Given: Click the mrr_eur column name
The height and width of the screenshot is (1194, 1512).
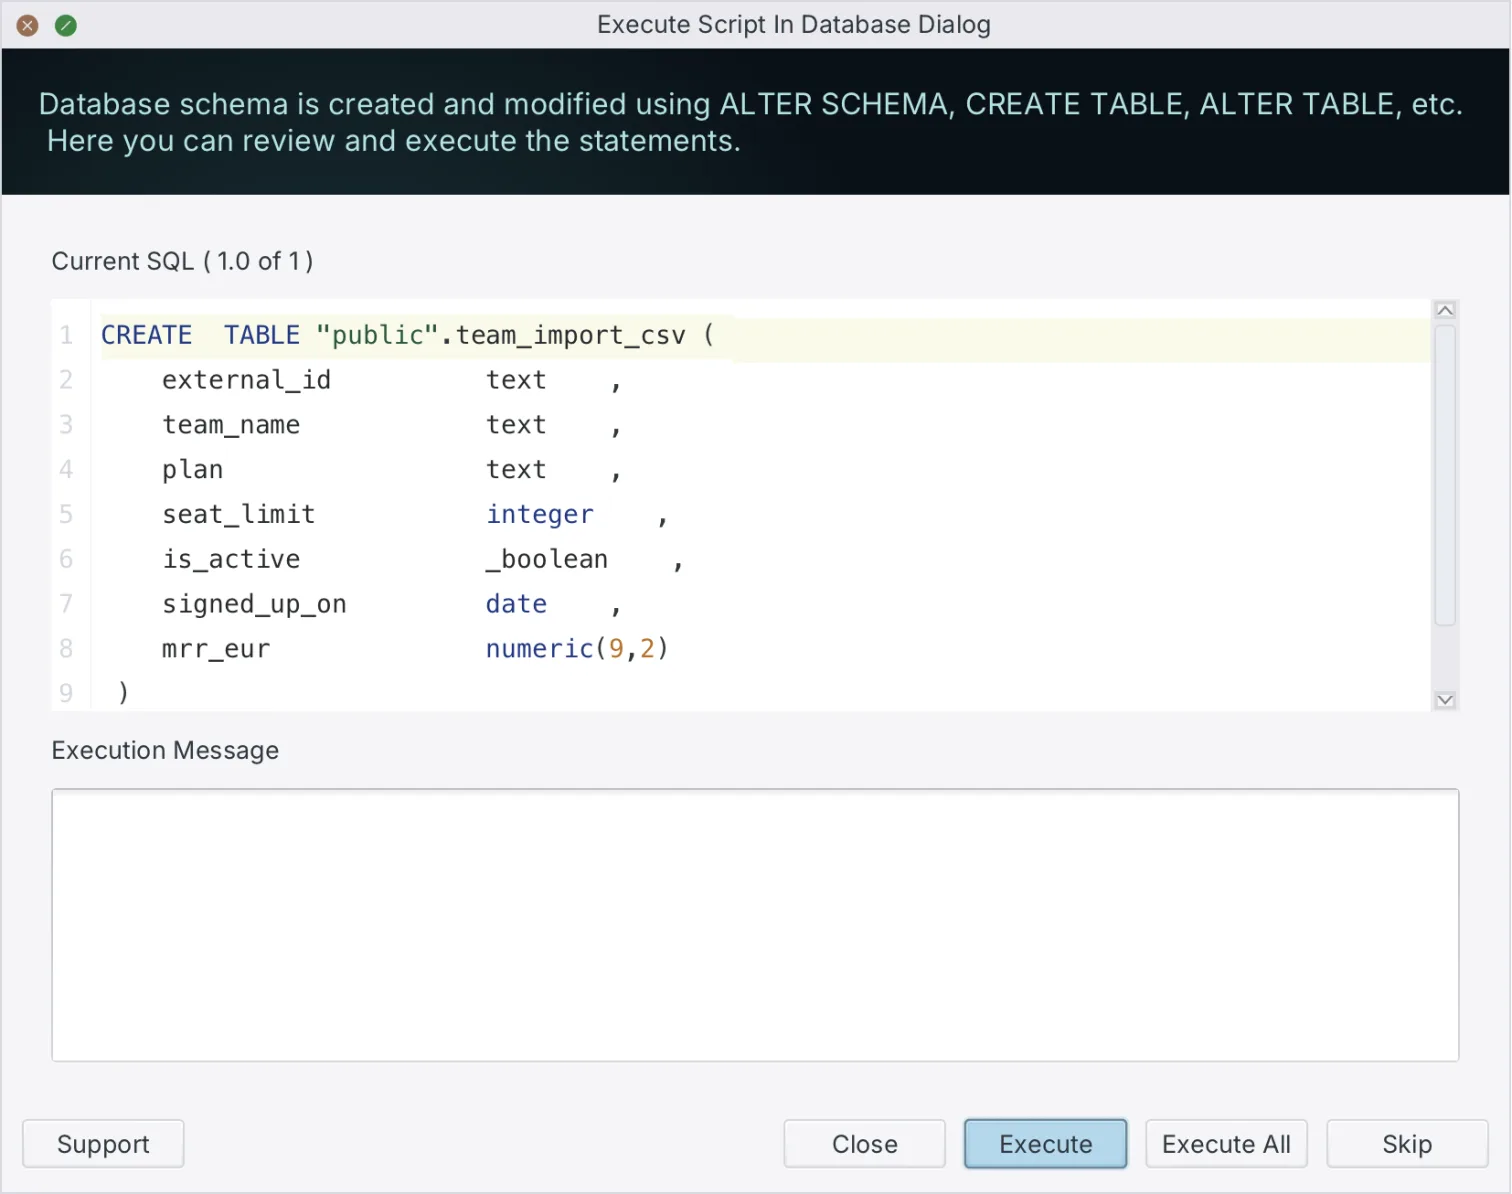Looking at the screenshot, I should pyautogui.click(x=215, y=649).
